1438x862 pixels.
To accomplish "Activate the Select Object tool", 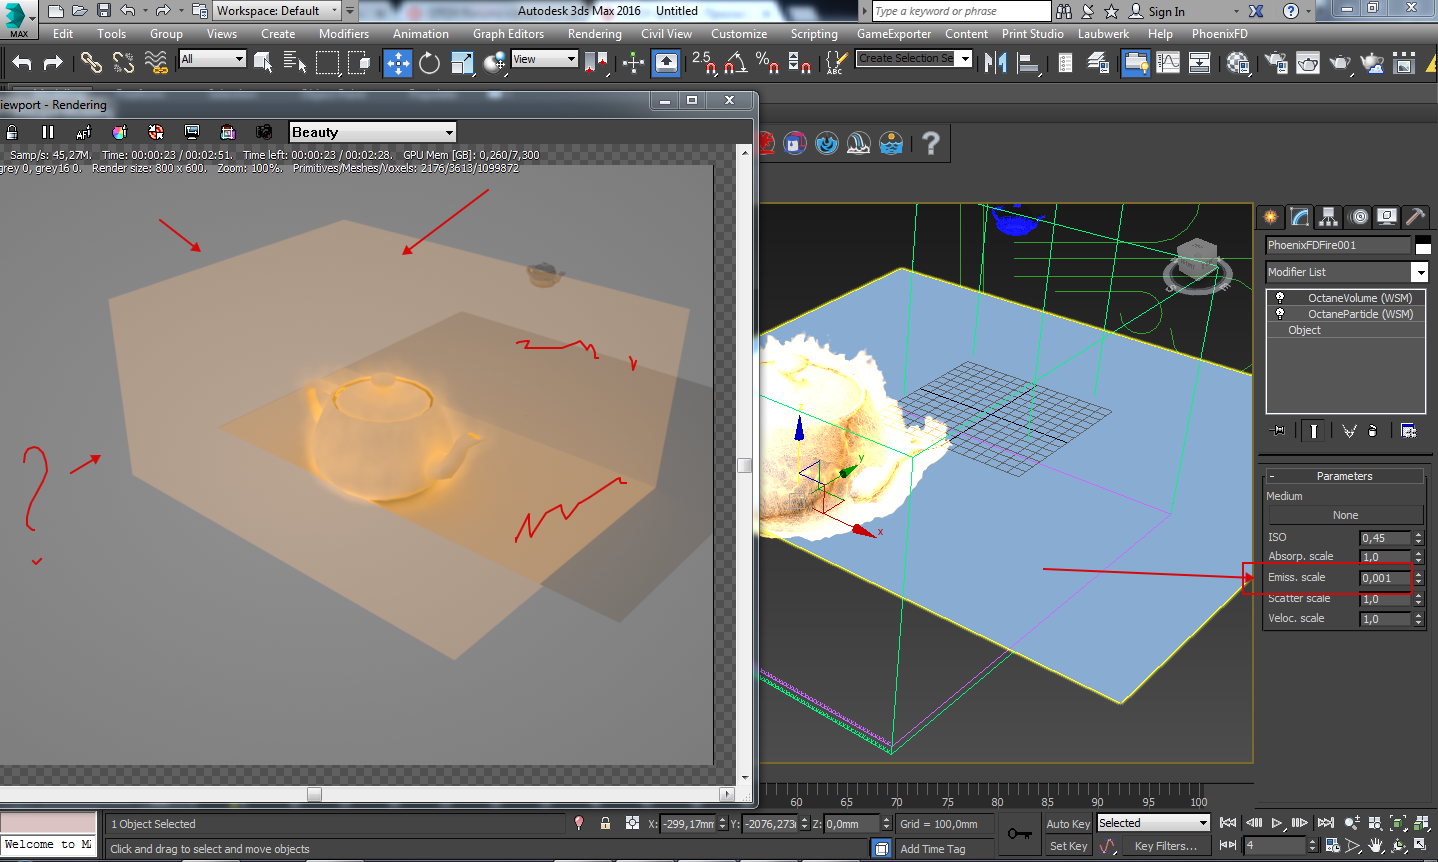I will coord(263,63).
